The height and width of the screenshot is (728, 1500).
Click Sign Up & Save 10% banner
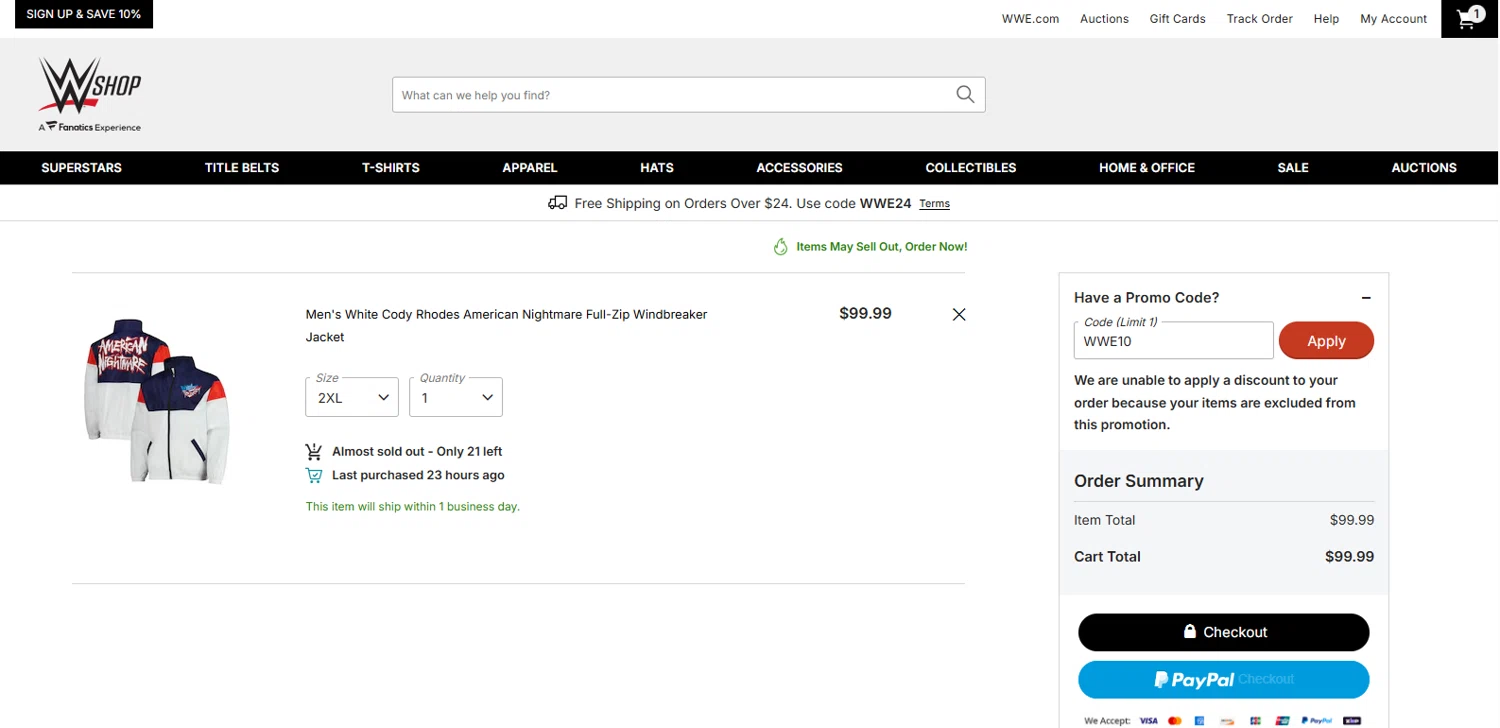click(x=84, y=14)
